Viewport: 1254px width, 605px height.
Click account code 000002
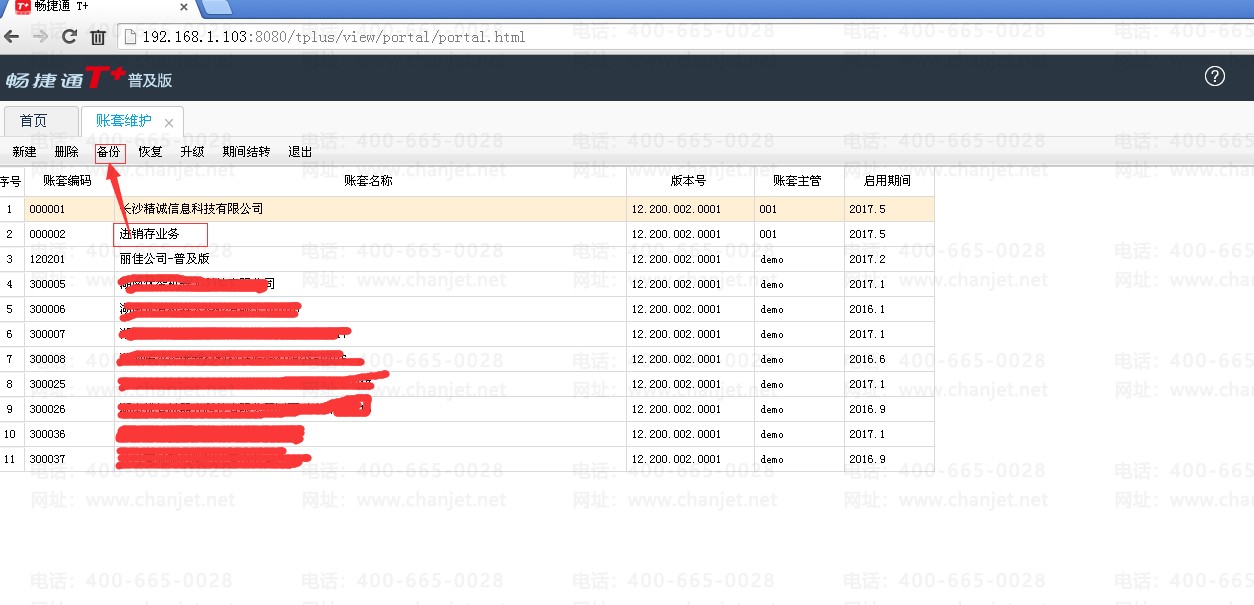pos(47,234)
